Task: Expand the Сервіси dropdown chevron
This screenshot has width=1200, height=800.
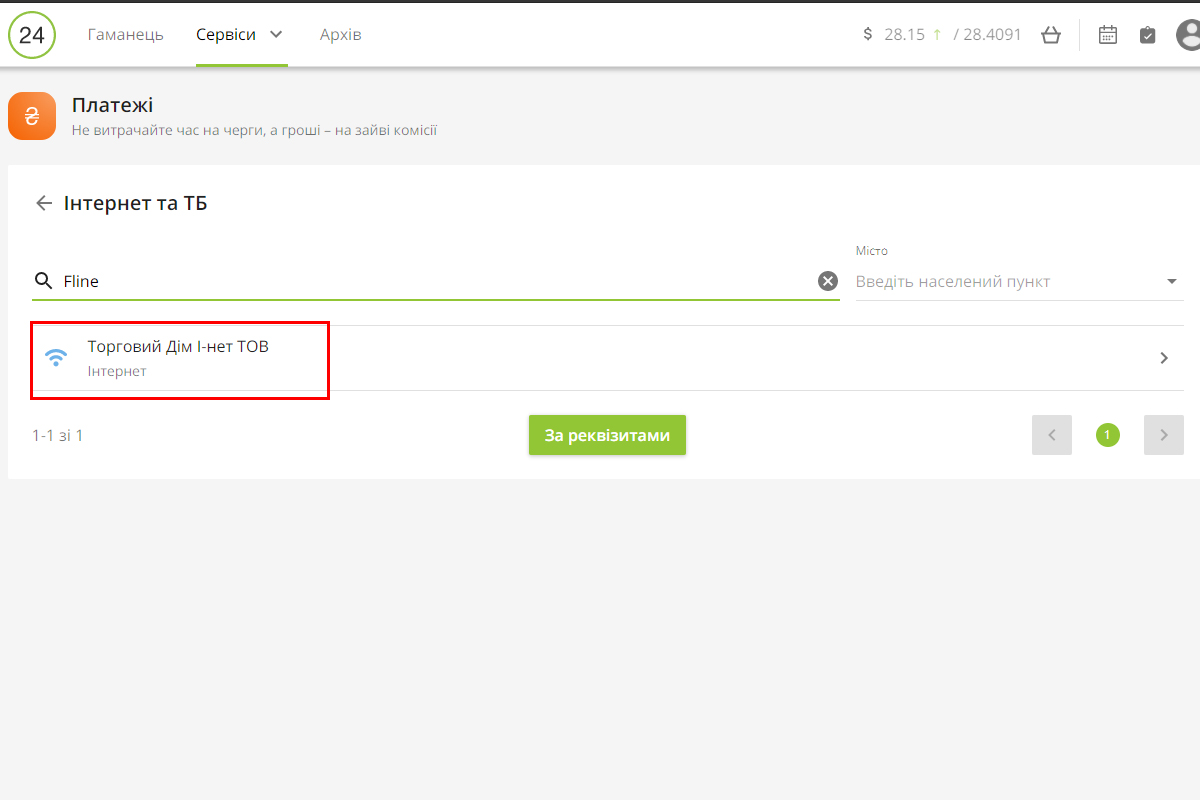Action: click(x=276, y=35)
